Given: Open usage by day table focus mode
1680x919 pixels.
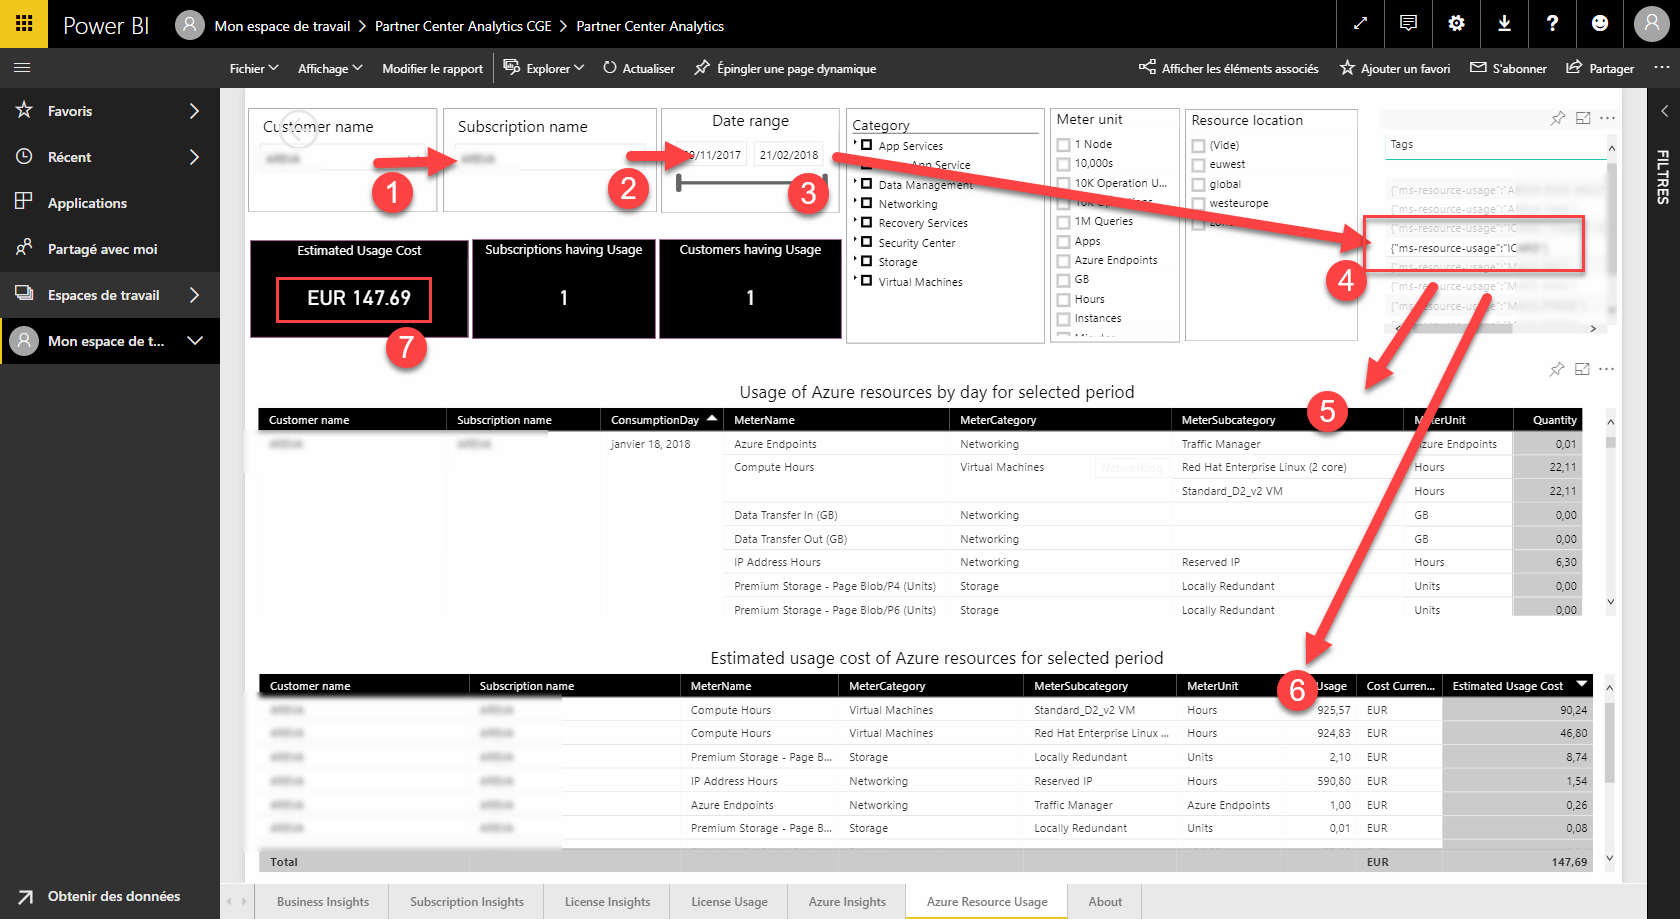Looking at the screenshot, I should 1582,369.
